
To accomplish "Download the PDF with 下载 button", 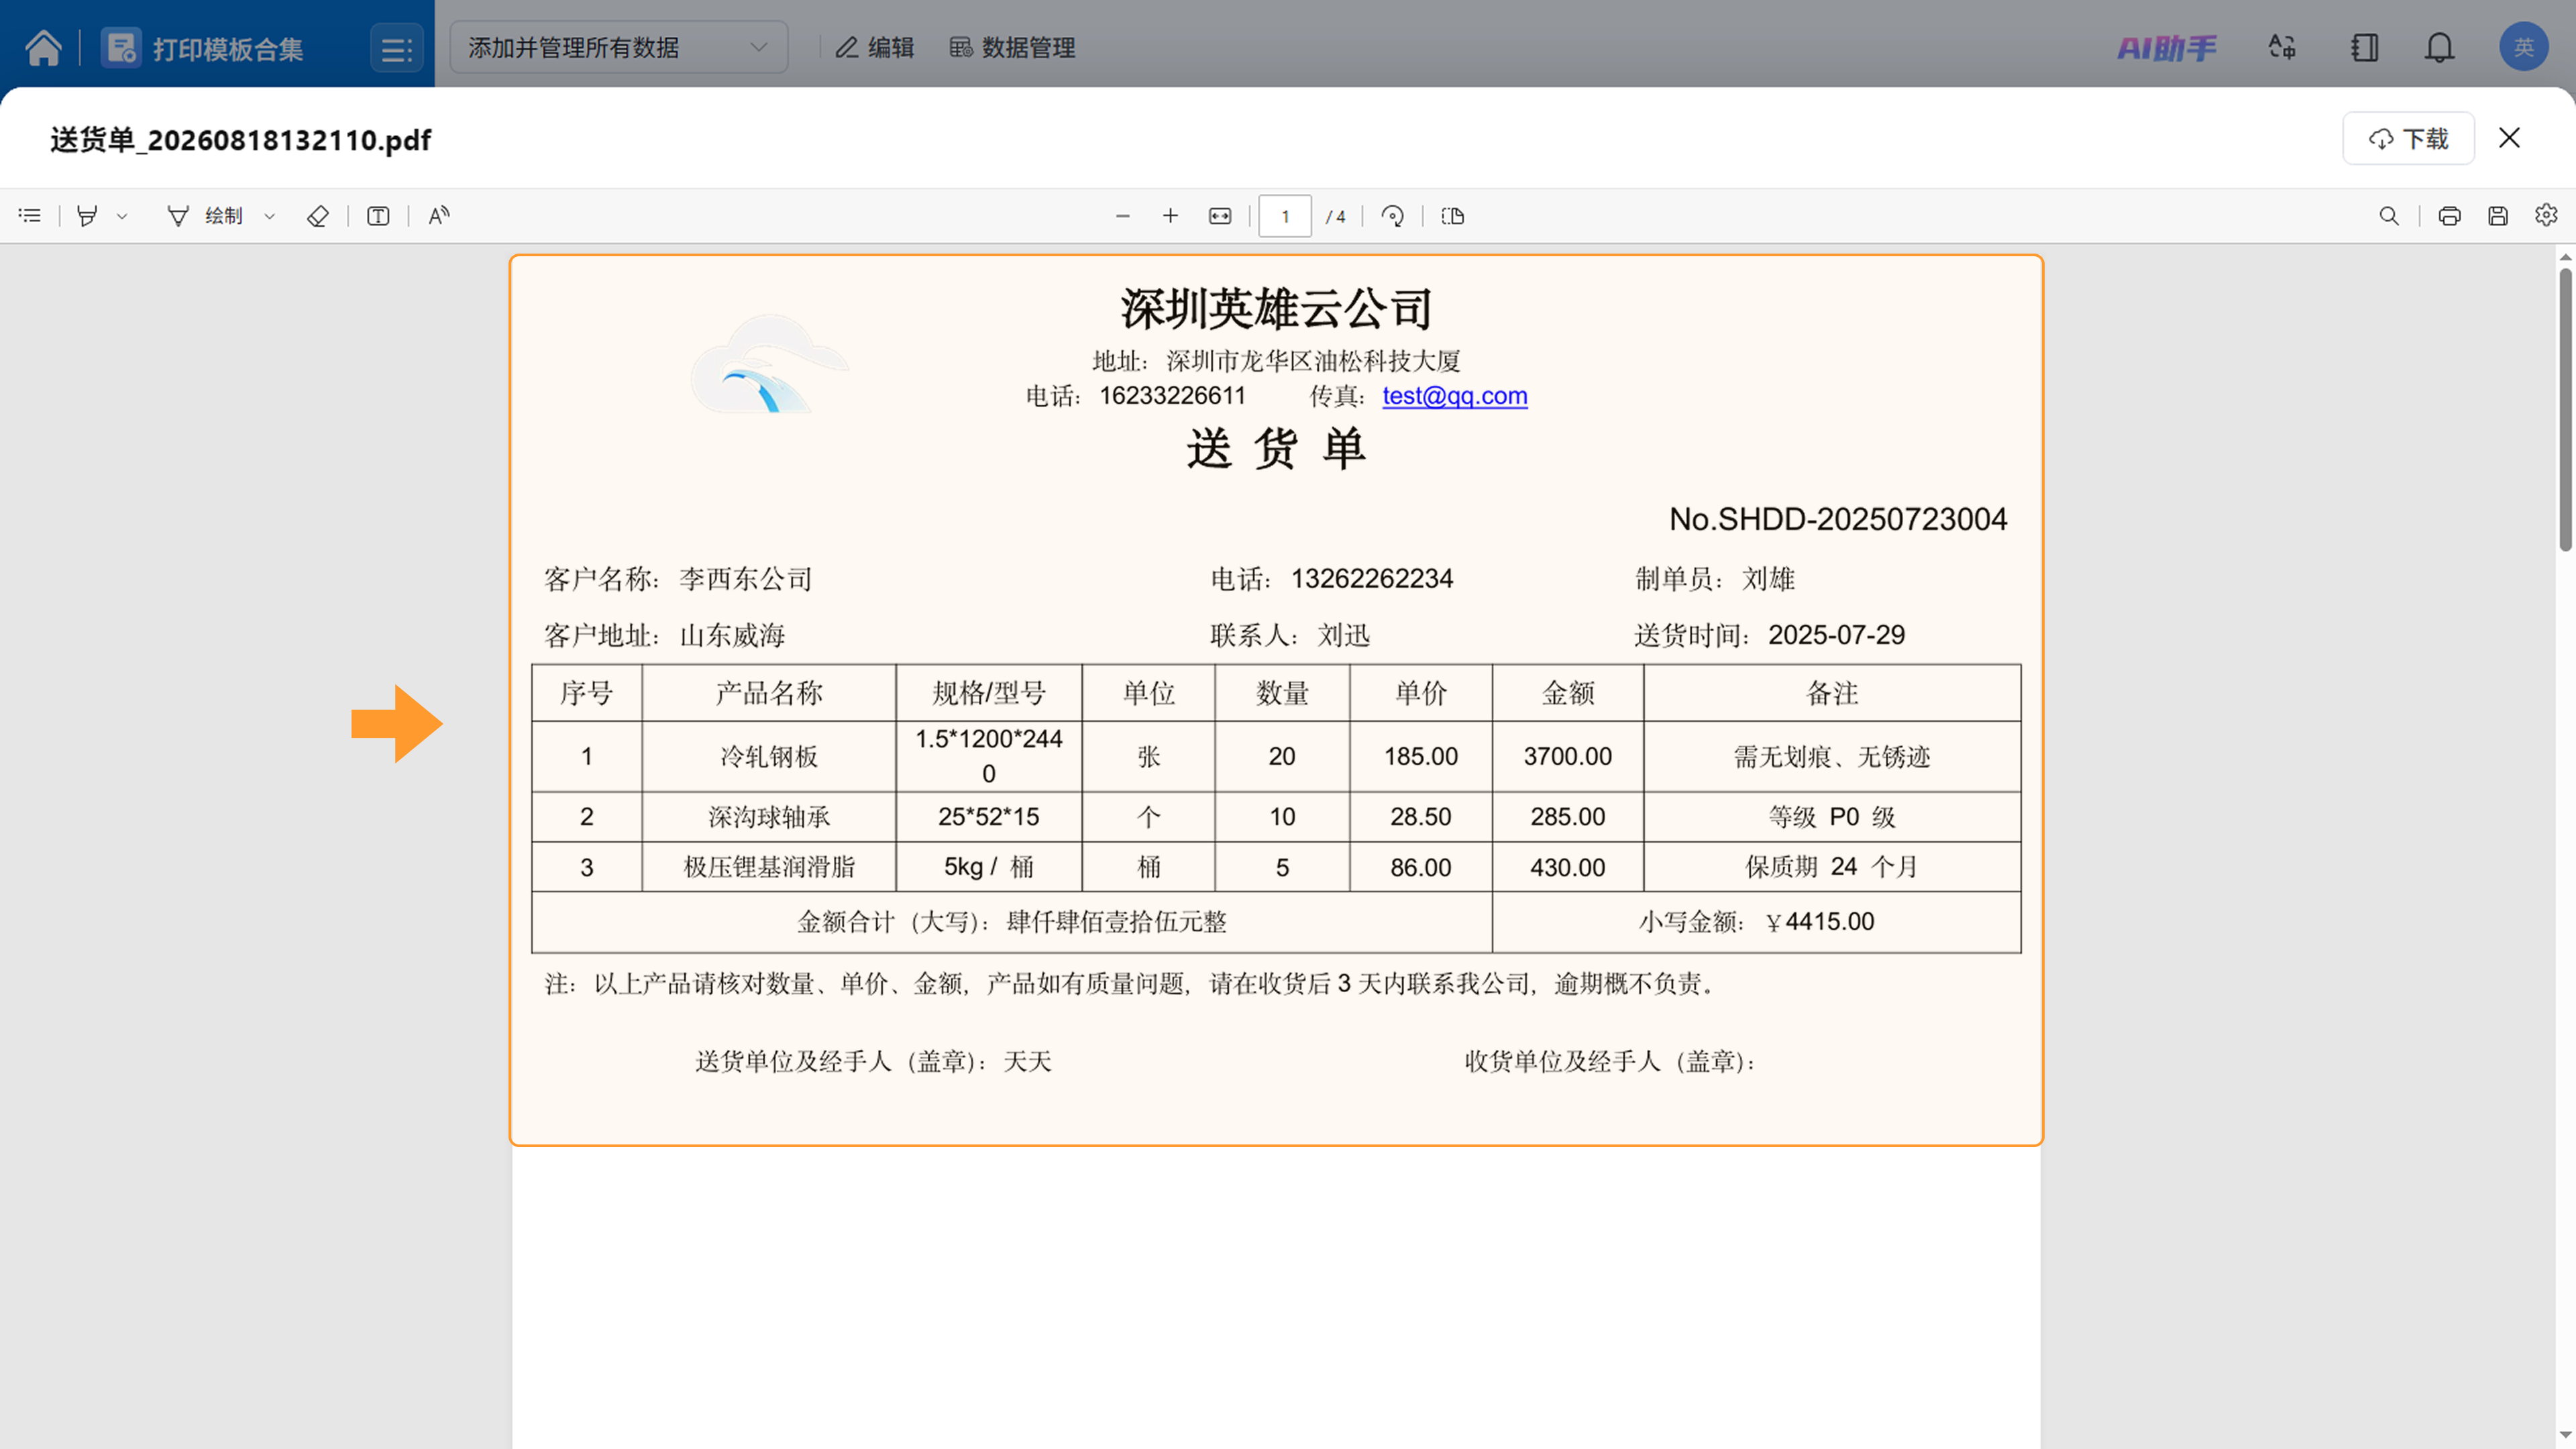I will tap(2408, 138).
